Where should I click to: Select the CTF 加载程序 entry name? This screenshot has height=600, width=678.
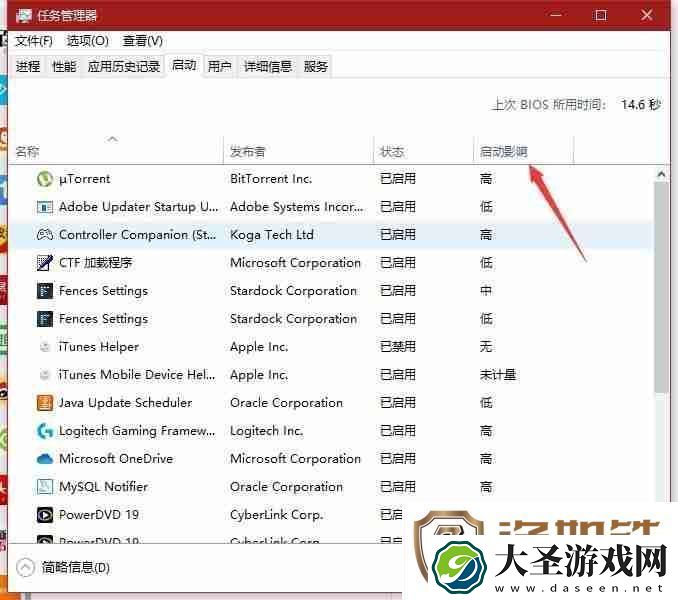coord(96,263)
